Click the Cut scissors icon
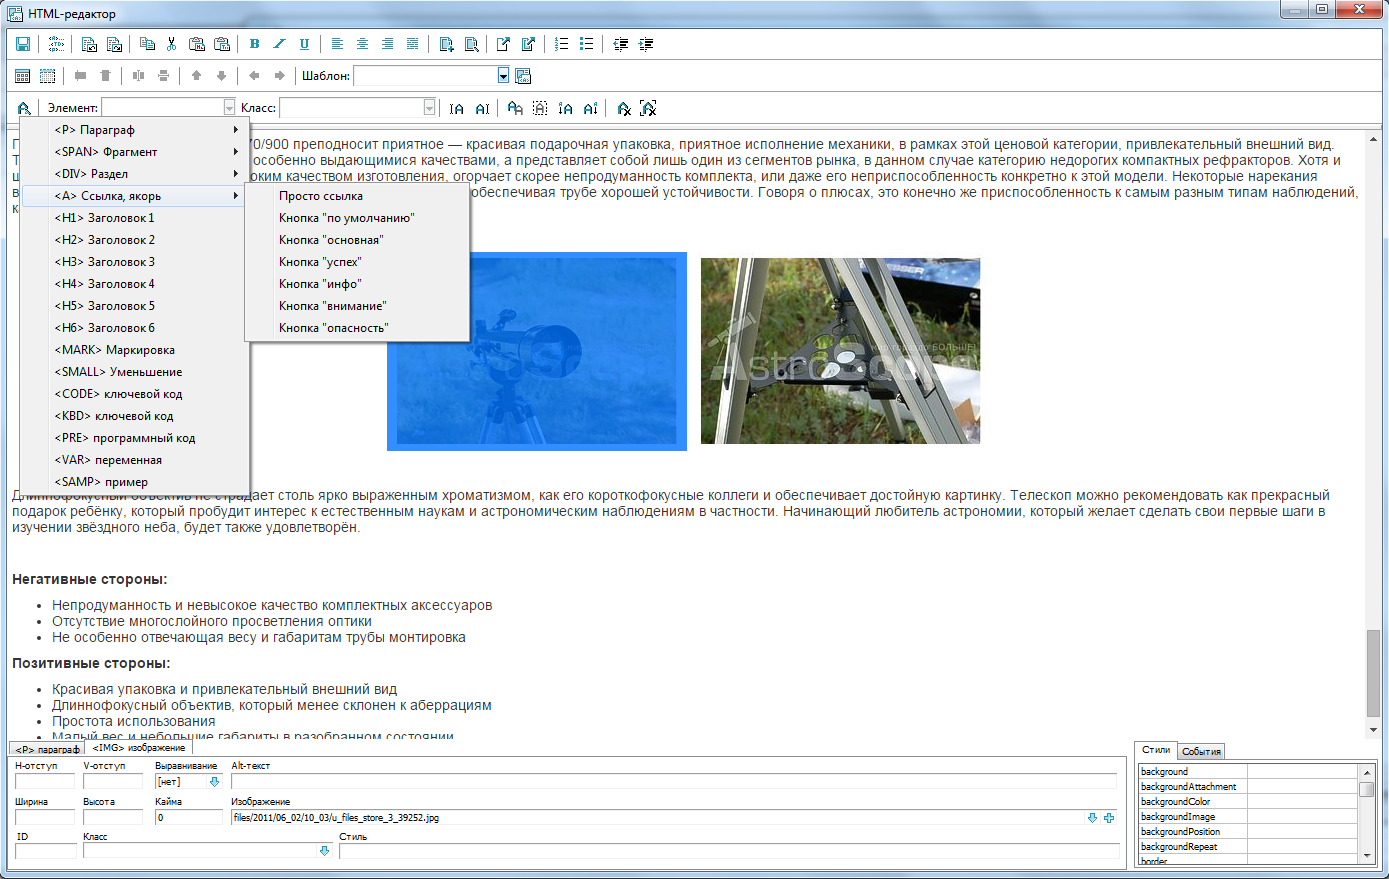The width and height of the screenshot is (1389, 879). click(172, 44)
